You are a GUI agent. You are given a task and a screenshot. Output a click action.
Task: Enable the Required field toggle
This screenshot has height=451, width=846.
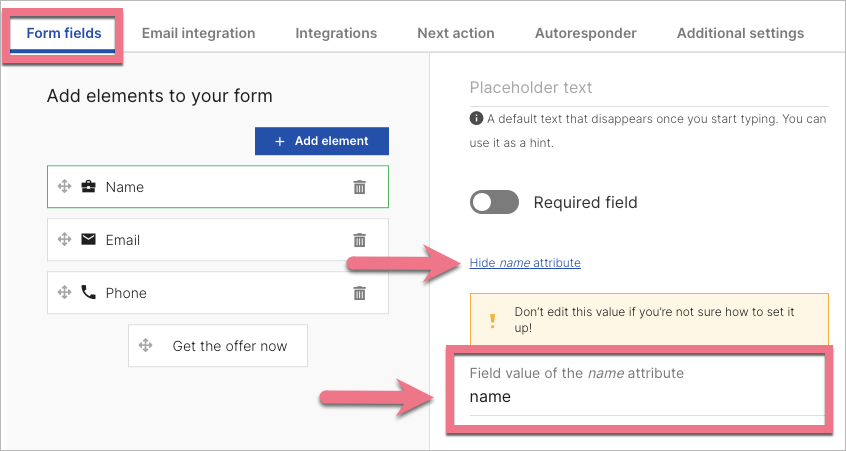click(494, 202)
